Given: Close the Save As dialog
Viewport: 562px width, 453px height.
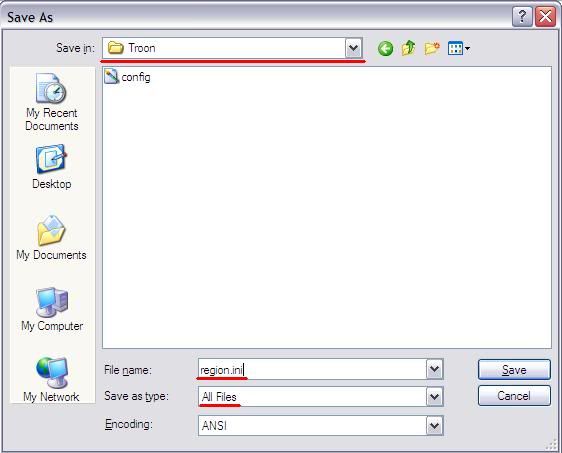Looking at the screenshot, I should [x=545, y=16].
